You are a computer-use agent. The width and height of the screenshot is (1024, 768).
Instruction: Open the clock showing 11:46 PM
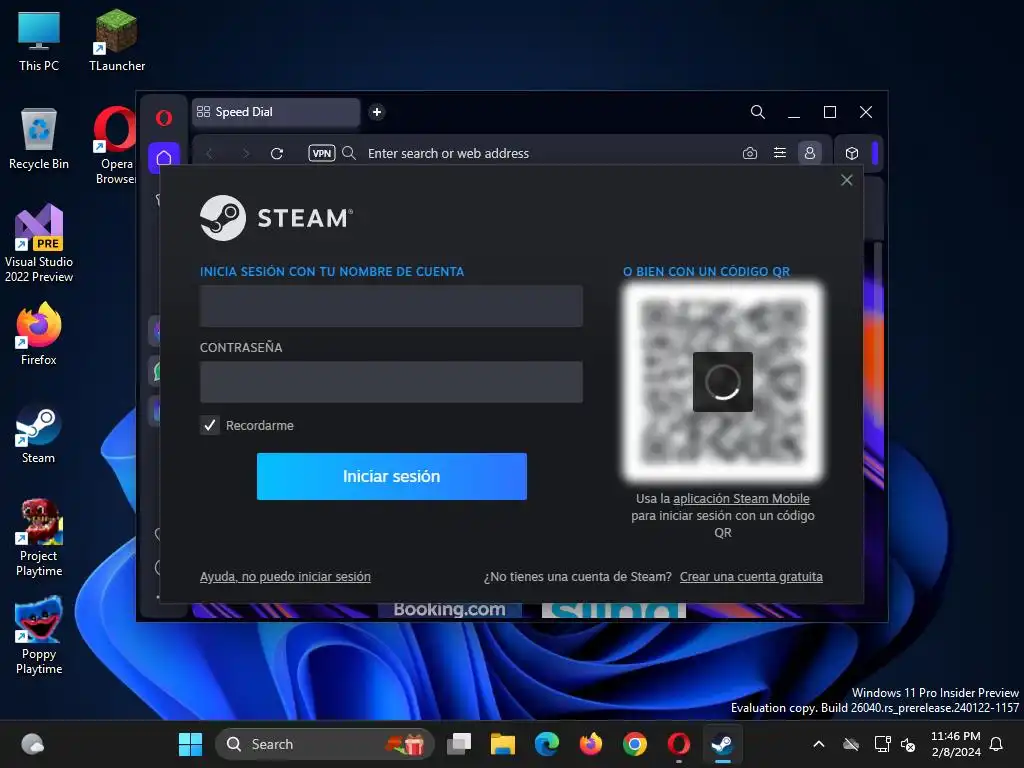[955, 744]
